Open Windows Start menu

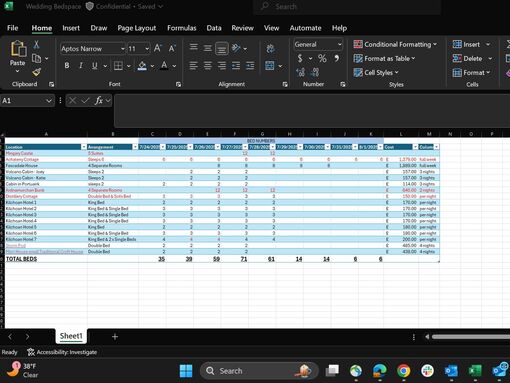tap(186, 371)
